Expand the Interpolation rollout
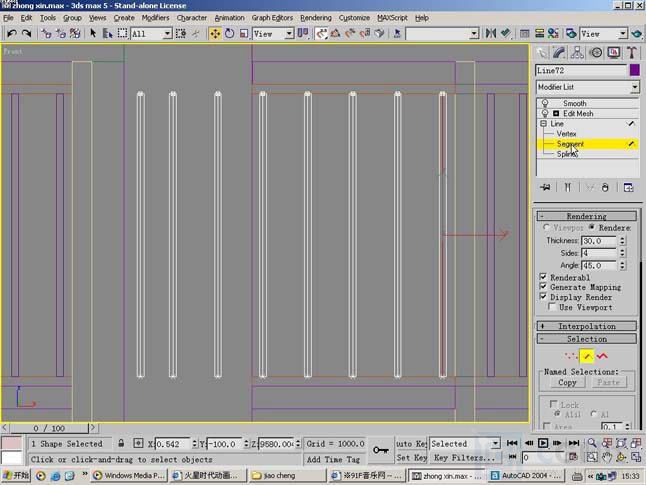Image resolution: width=646 pixels, height=485 pixels. 587,326
